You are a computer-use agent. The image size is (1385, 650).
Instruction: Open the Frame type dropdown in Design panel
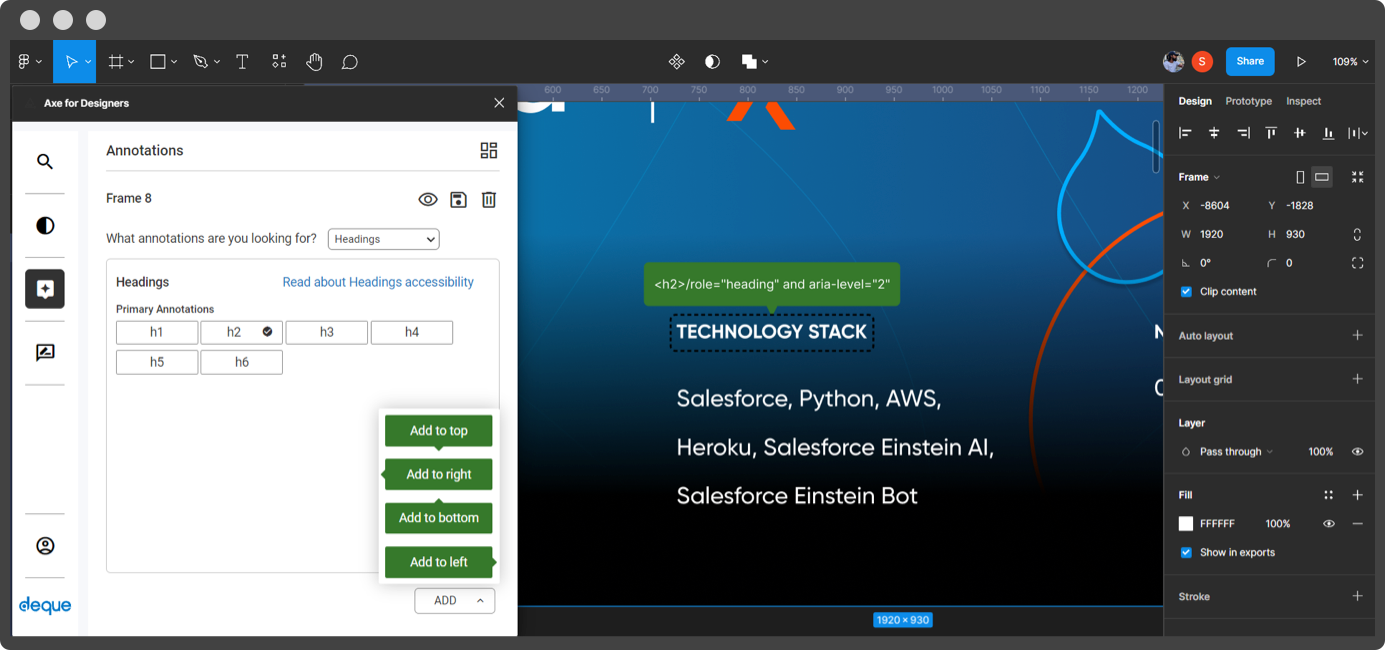click(x=1200, y=177)
